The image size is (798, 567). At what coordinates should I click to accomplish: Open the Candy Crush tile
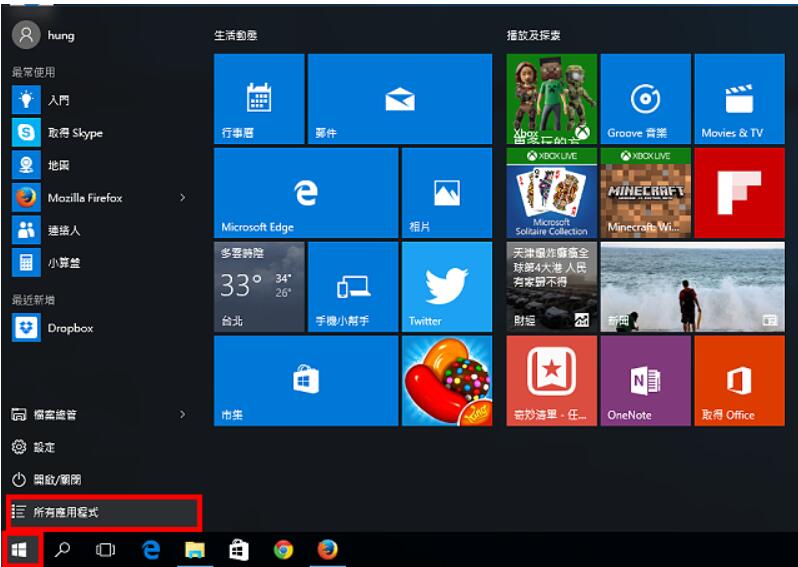447,381
